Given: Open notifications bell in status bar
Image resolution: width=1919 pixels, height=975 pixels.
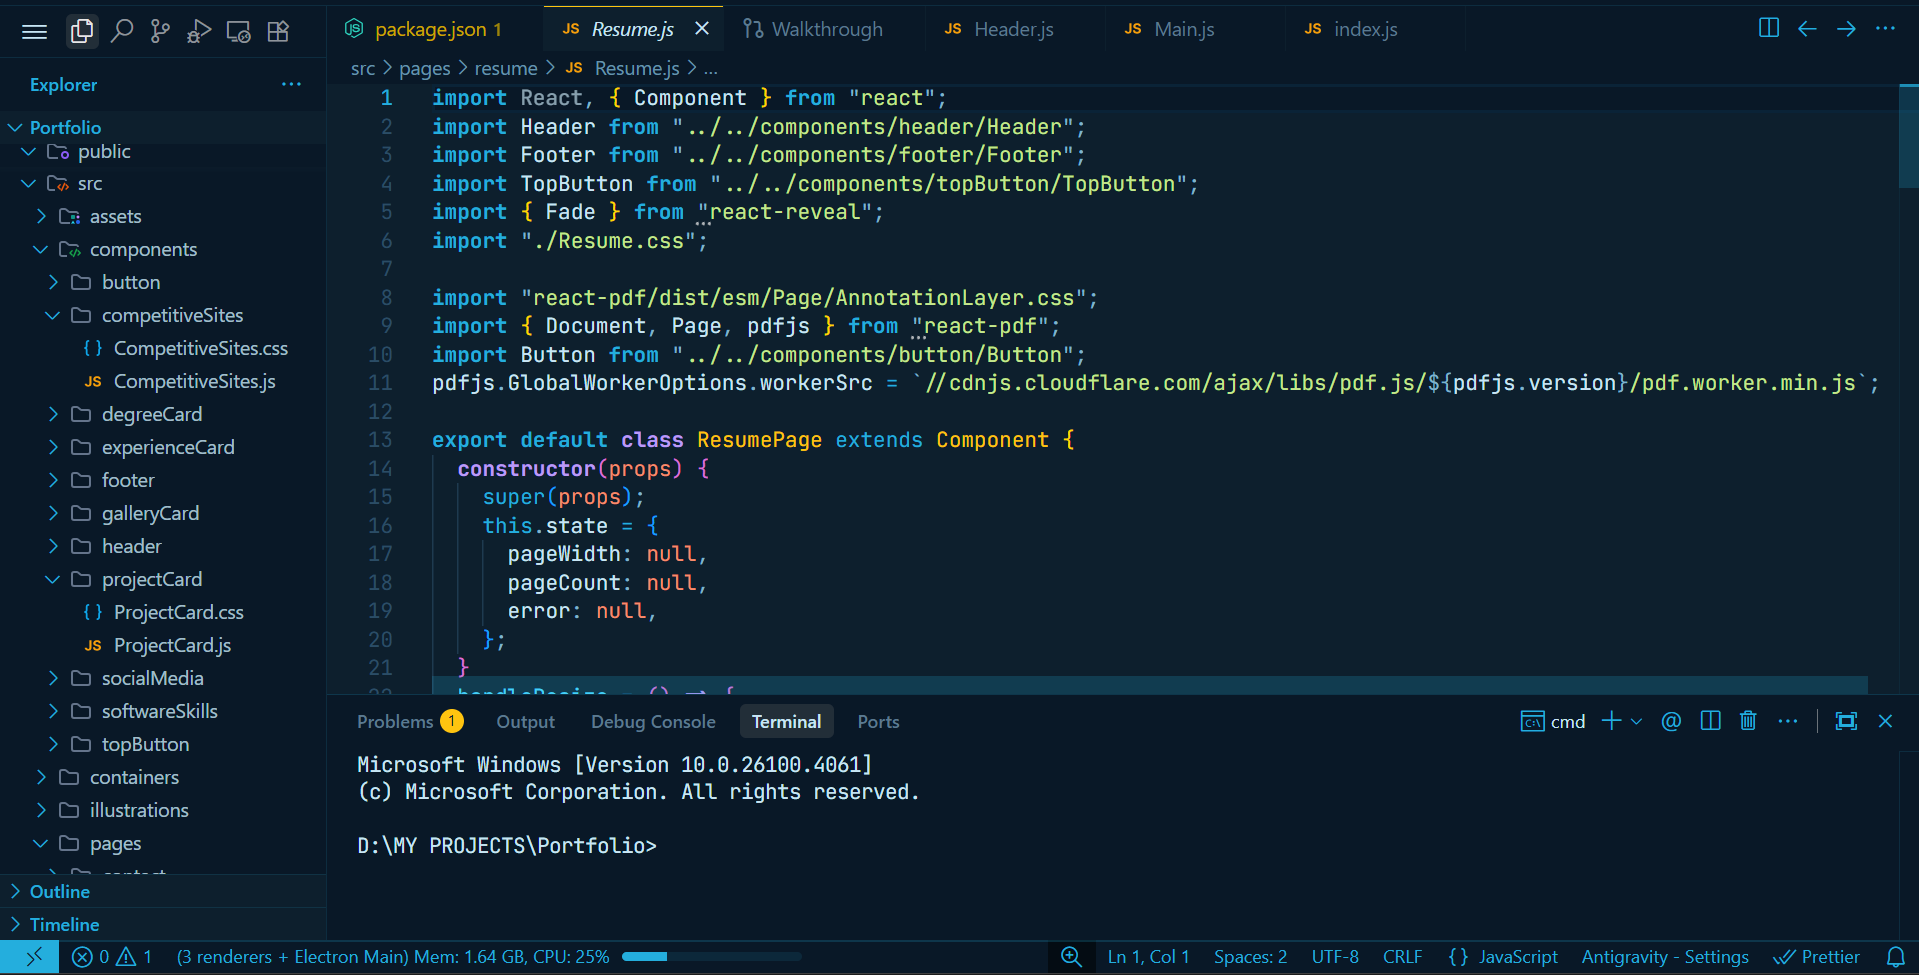Looking at the screenshot, I should [x=1895, y=957].
